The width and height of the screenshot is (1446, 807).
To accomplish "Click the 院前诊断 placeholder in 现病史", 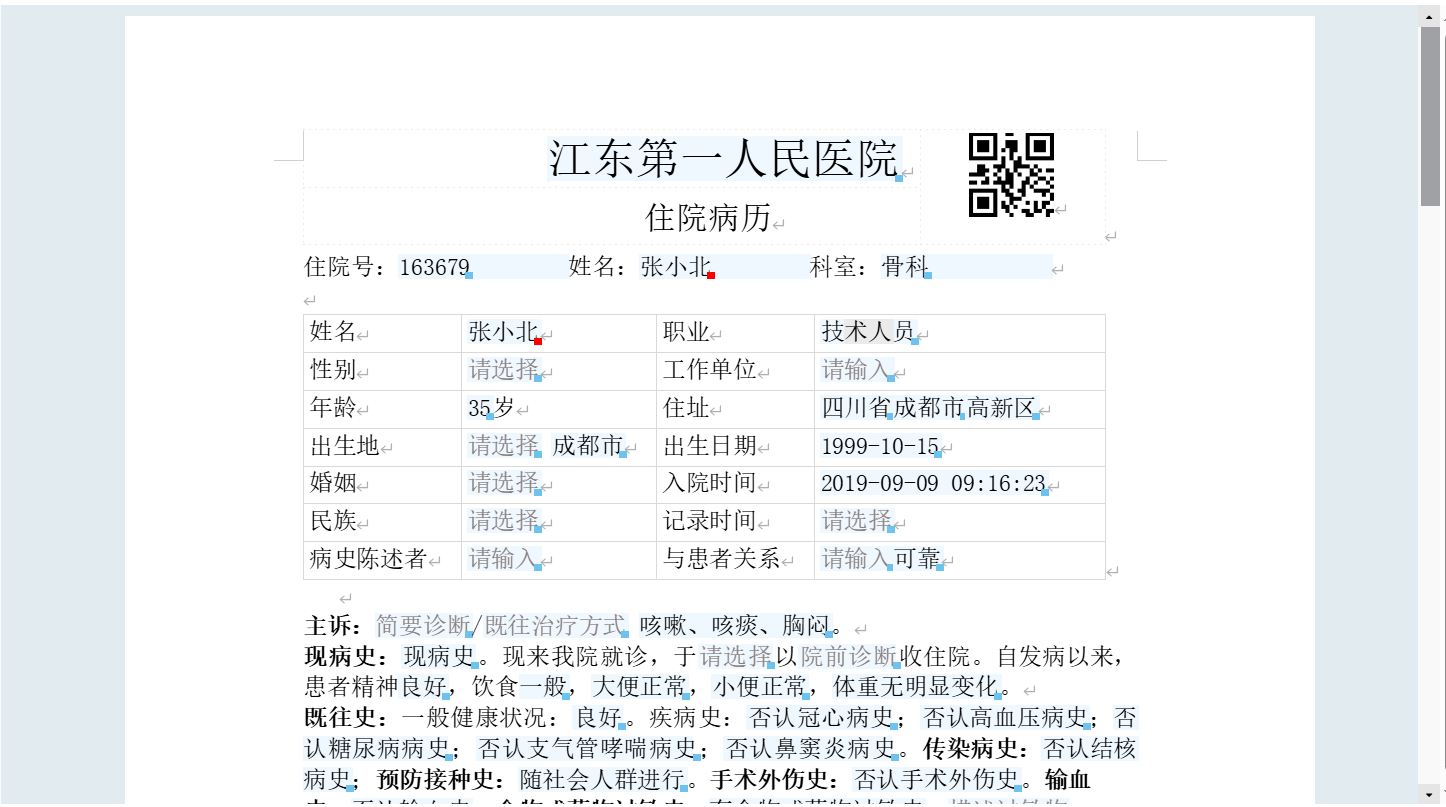I will (x=848, y=657).
